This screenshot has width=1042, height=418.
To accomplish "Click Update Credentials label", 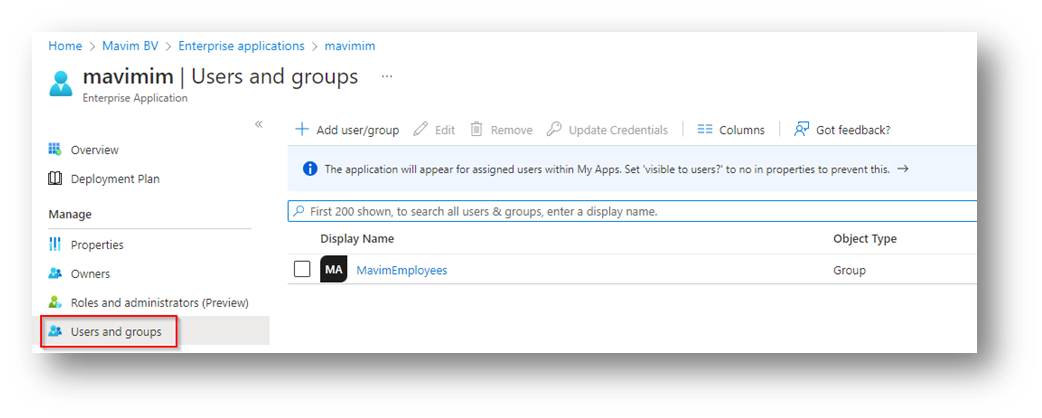I will [x=618, y=130].
